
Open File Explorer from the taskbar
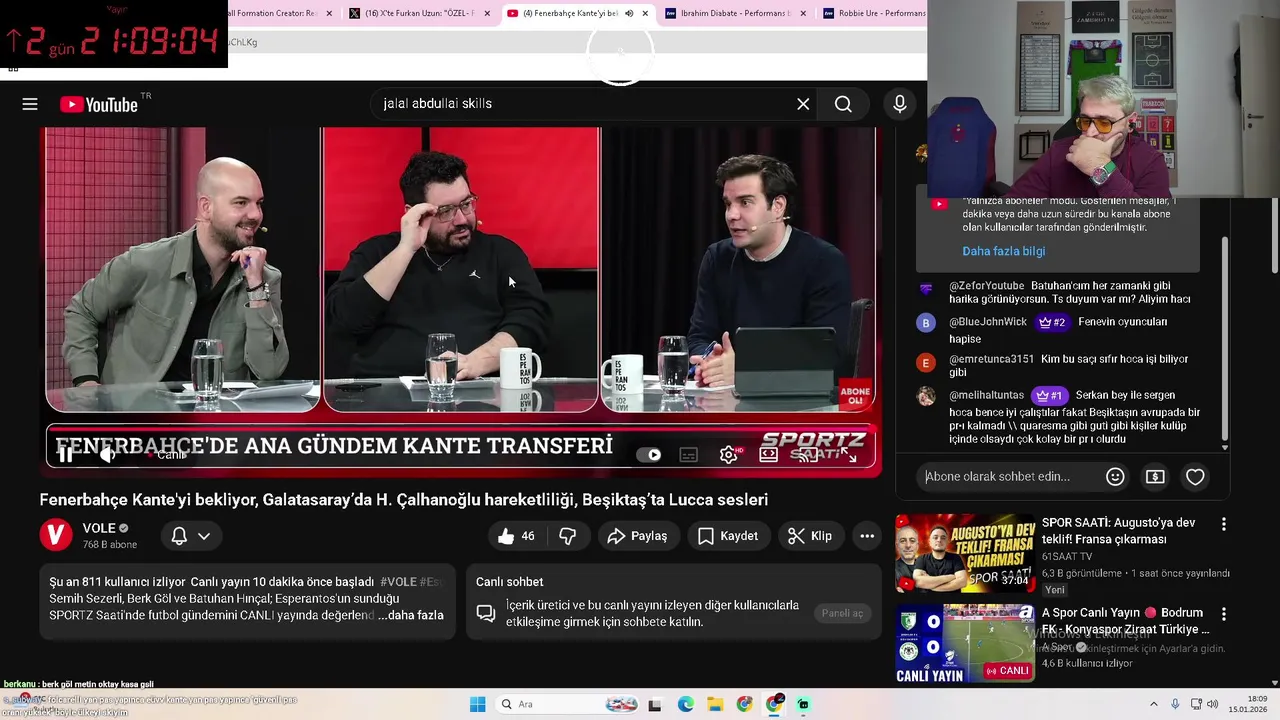point(715,704)
